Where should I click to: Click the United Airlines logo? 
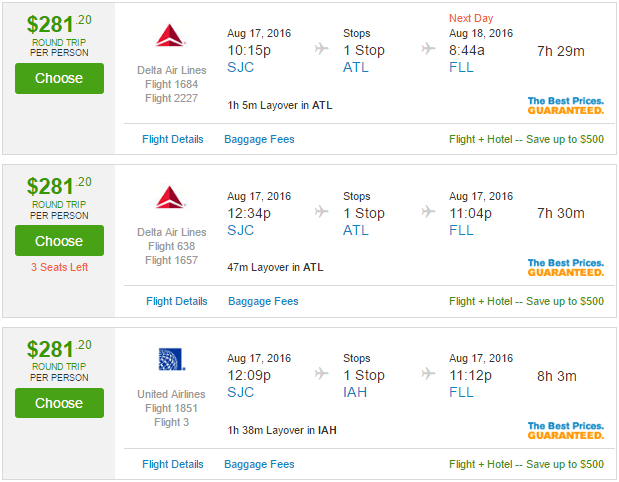171,359
